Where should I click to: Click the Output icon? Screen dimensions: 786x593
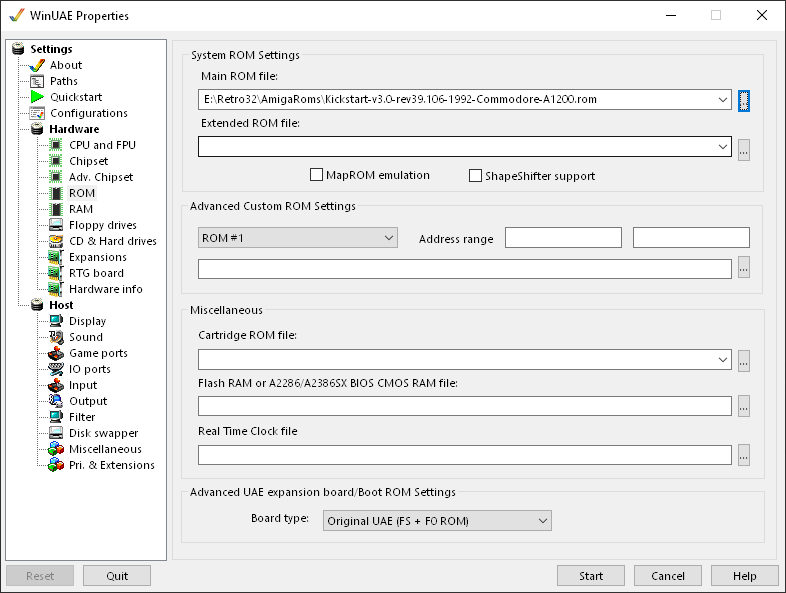[56, 401]
